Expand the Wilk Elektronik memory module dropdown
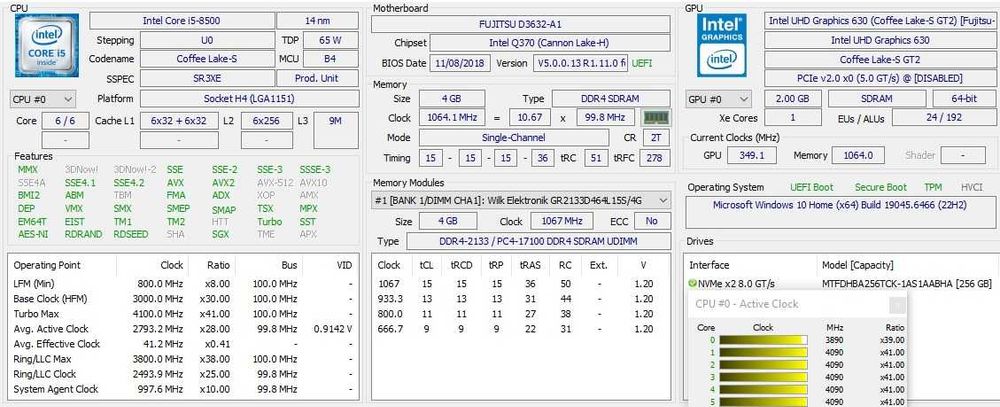 521,200
